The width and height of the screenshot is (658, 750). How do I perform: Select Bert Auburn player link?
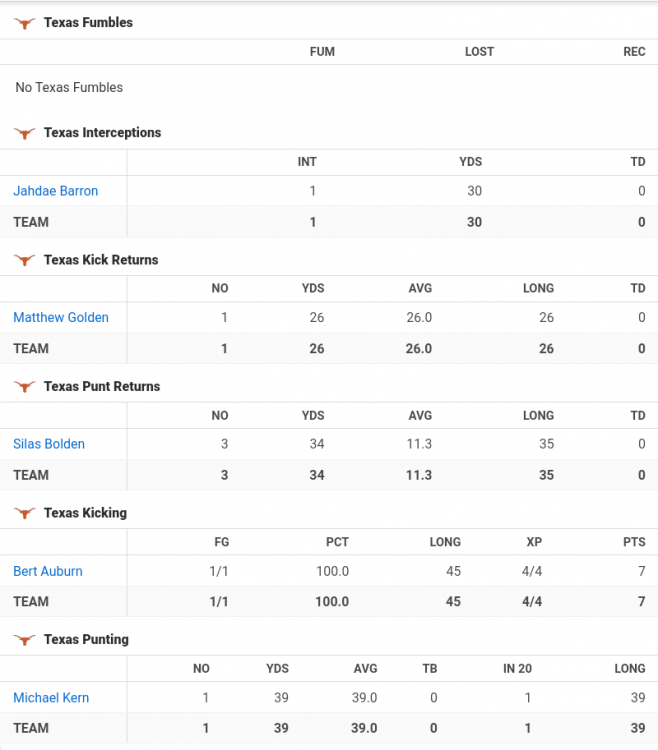pos(48,571)
